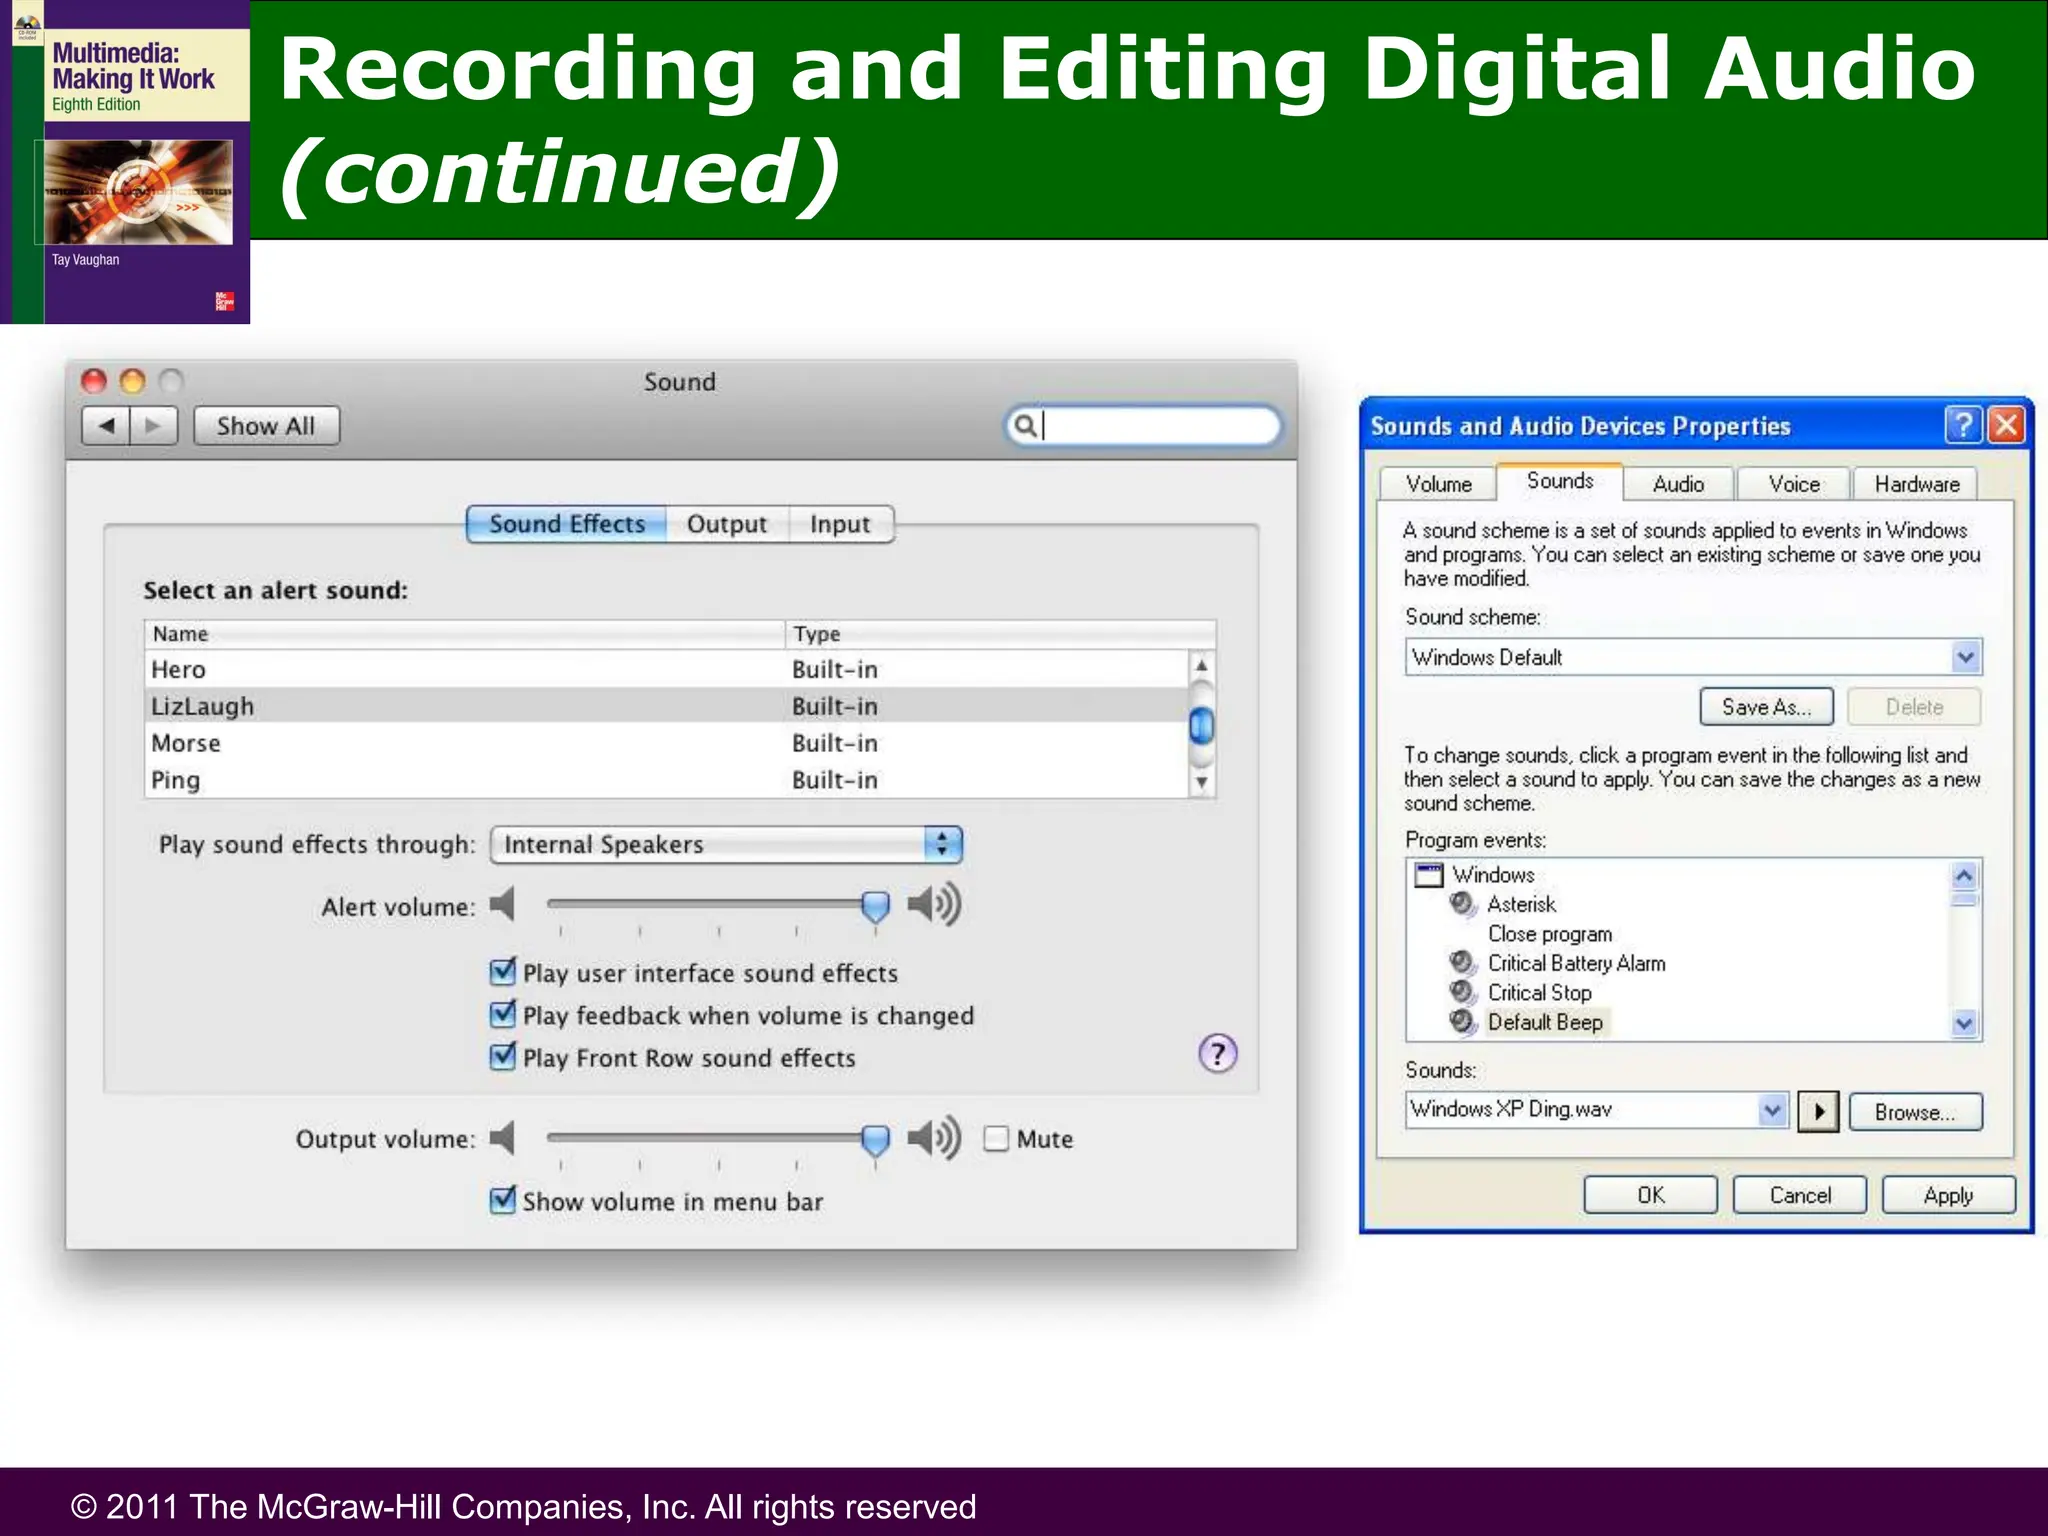Open the Play sound effects through dropdown

click(x=726, y=844)
